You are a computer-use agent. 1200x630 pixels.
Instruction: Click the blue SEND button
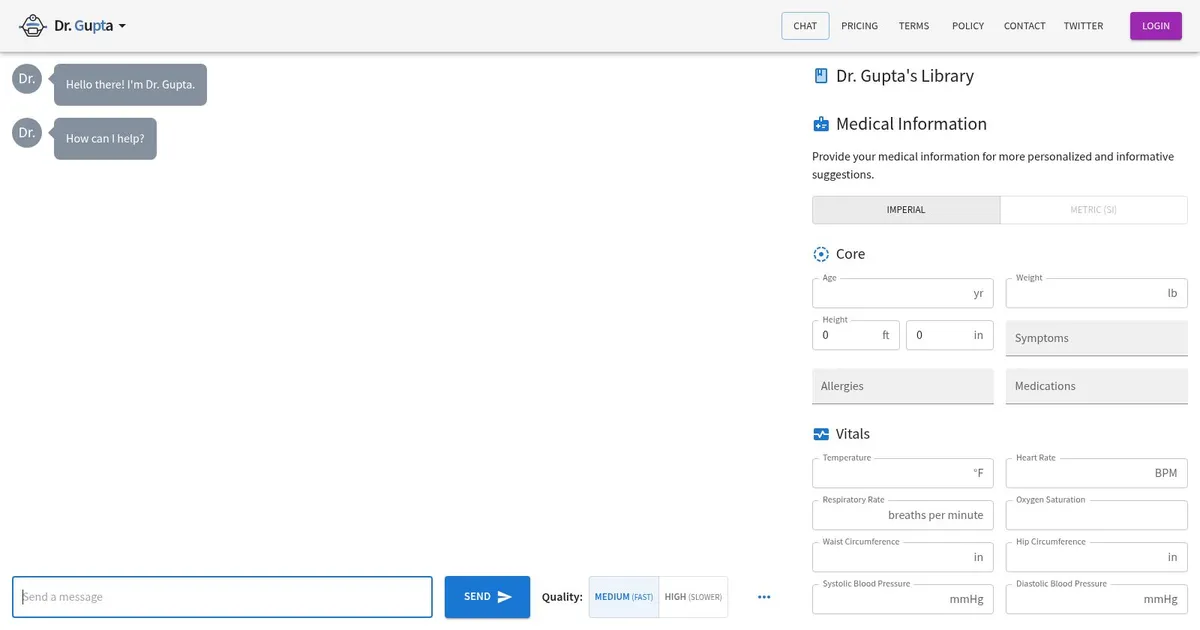pos(487,597)
